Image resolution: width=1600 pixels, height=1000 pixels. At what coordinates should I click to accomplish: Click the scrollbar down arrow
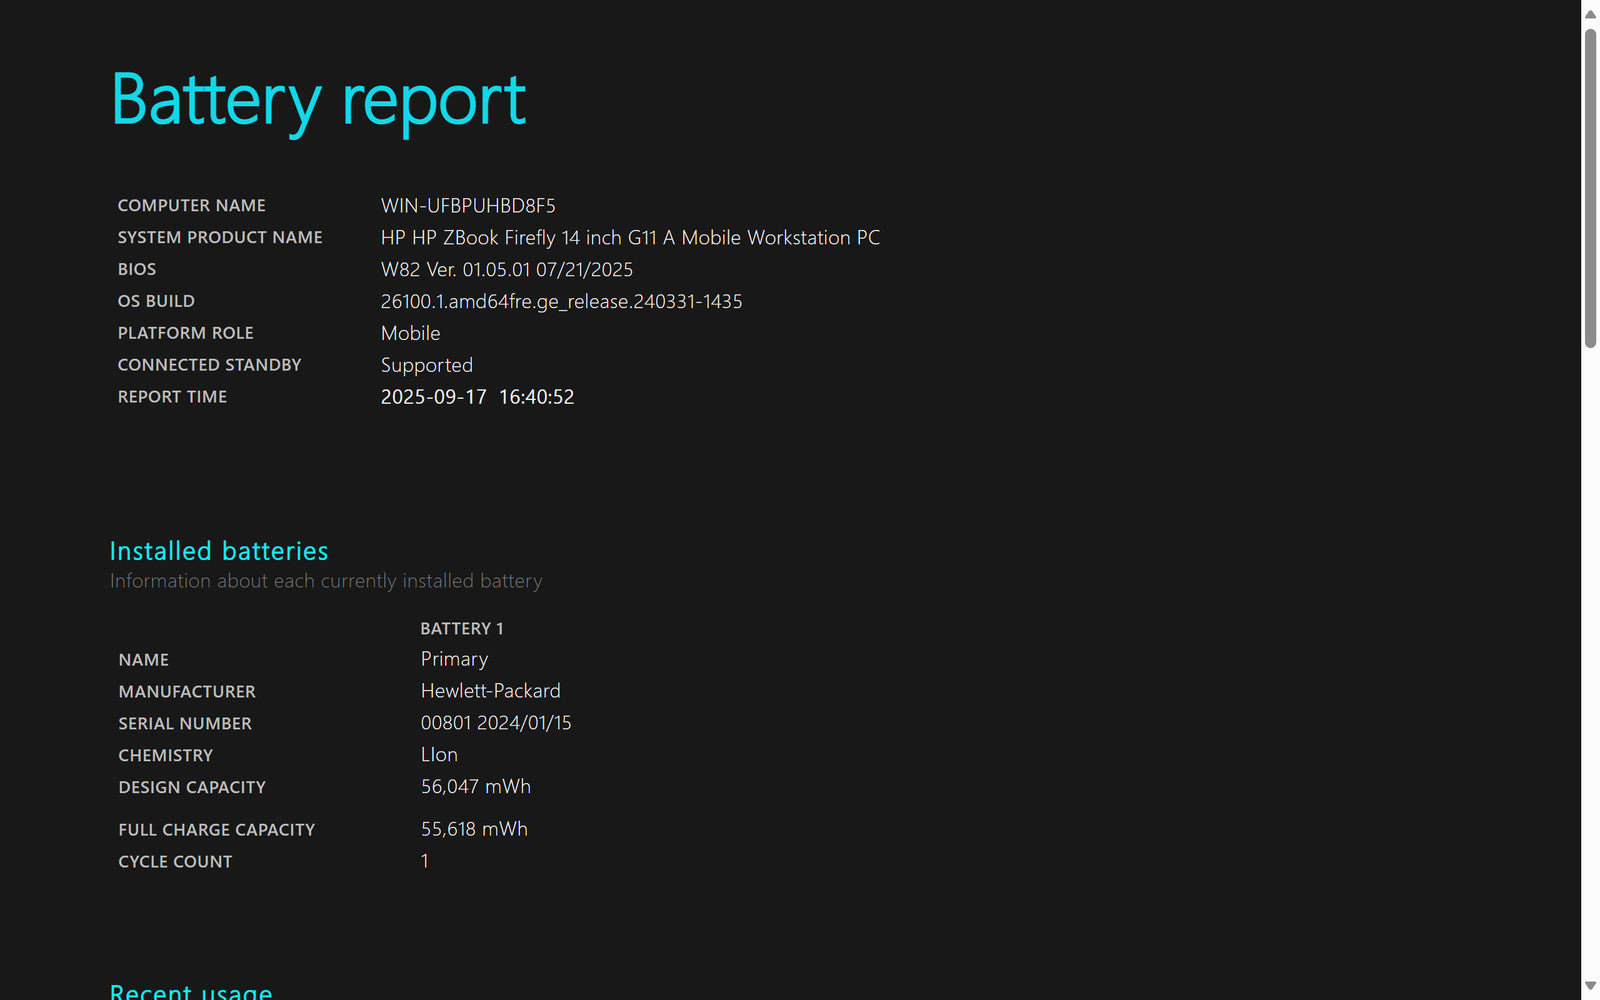(x=1590, y=986)
